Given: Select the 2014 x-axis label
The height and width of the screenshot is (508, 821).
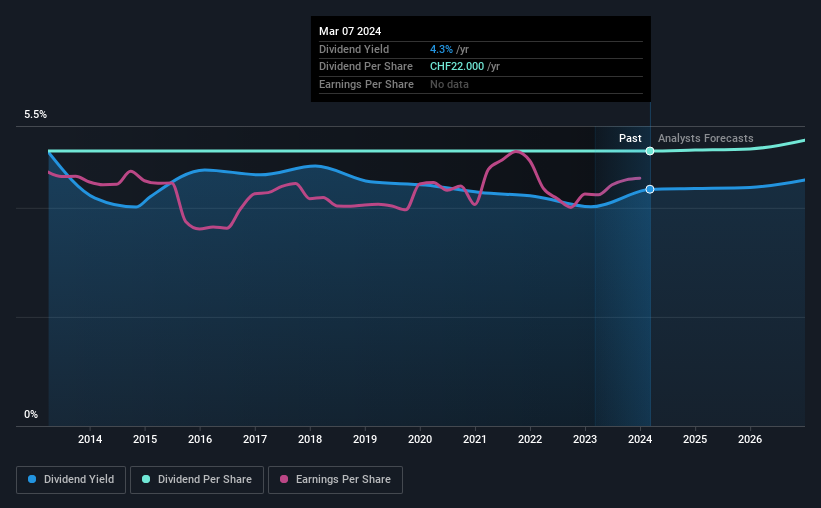Looking at the screenshot, I should pyautogui.click(x=90, y=439).
